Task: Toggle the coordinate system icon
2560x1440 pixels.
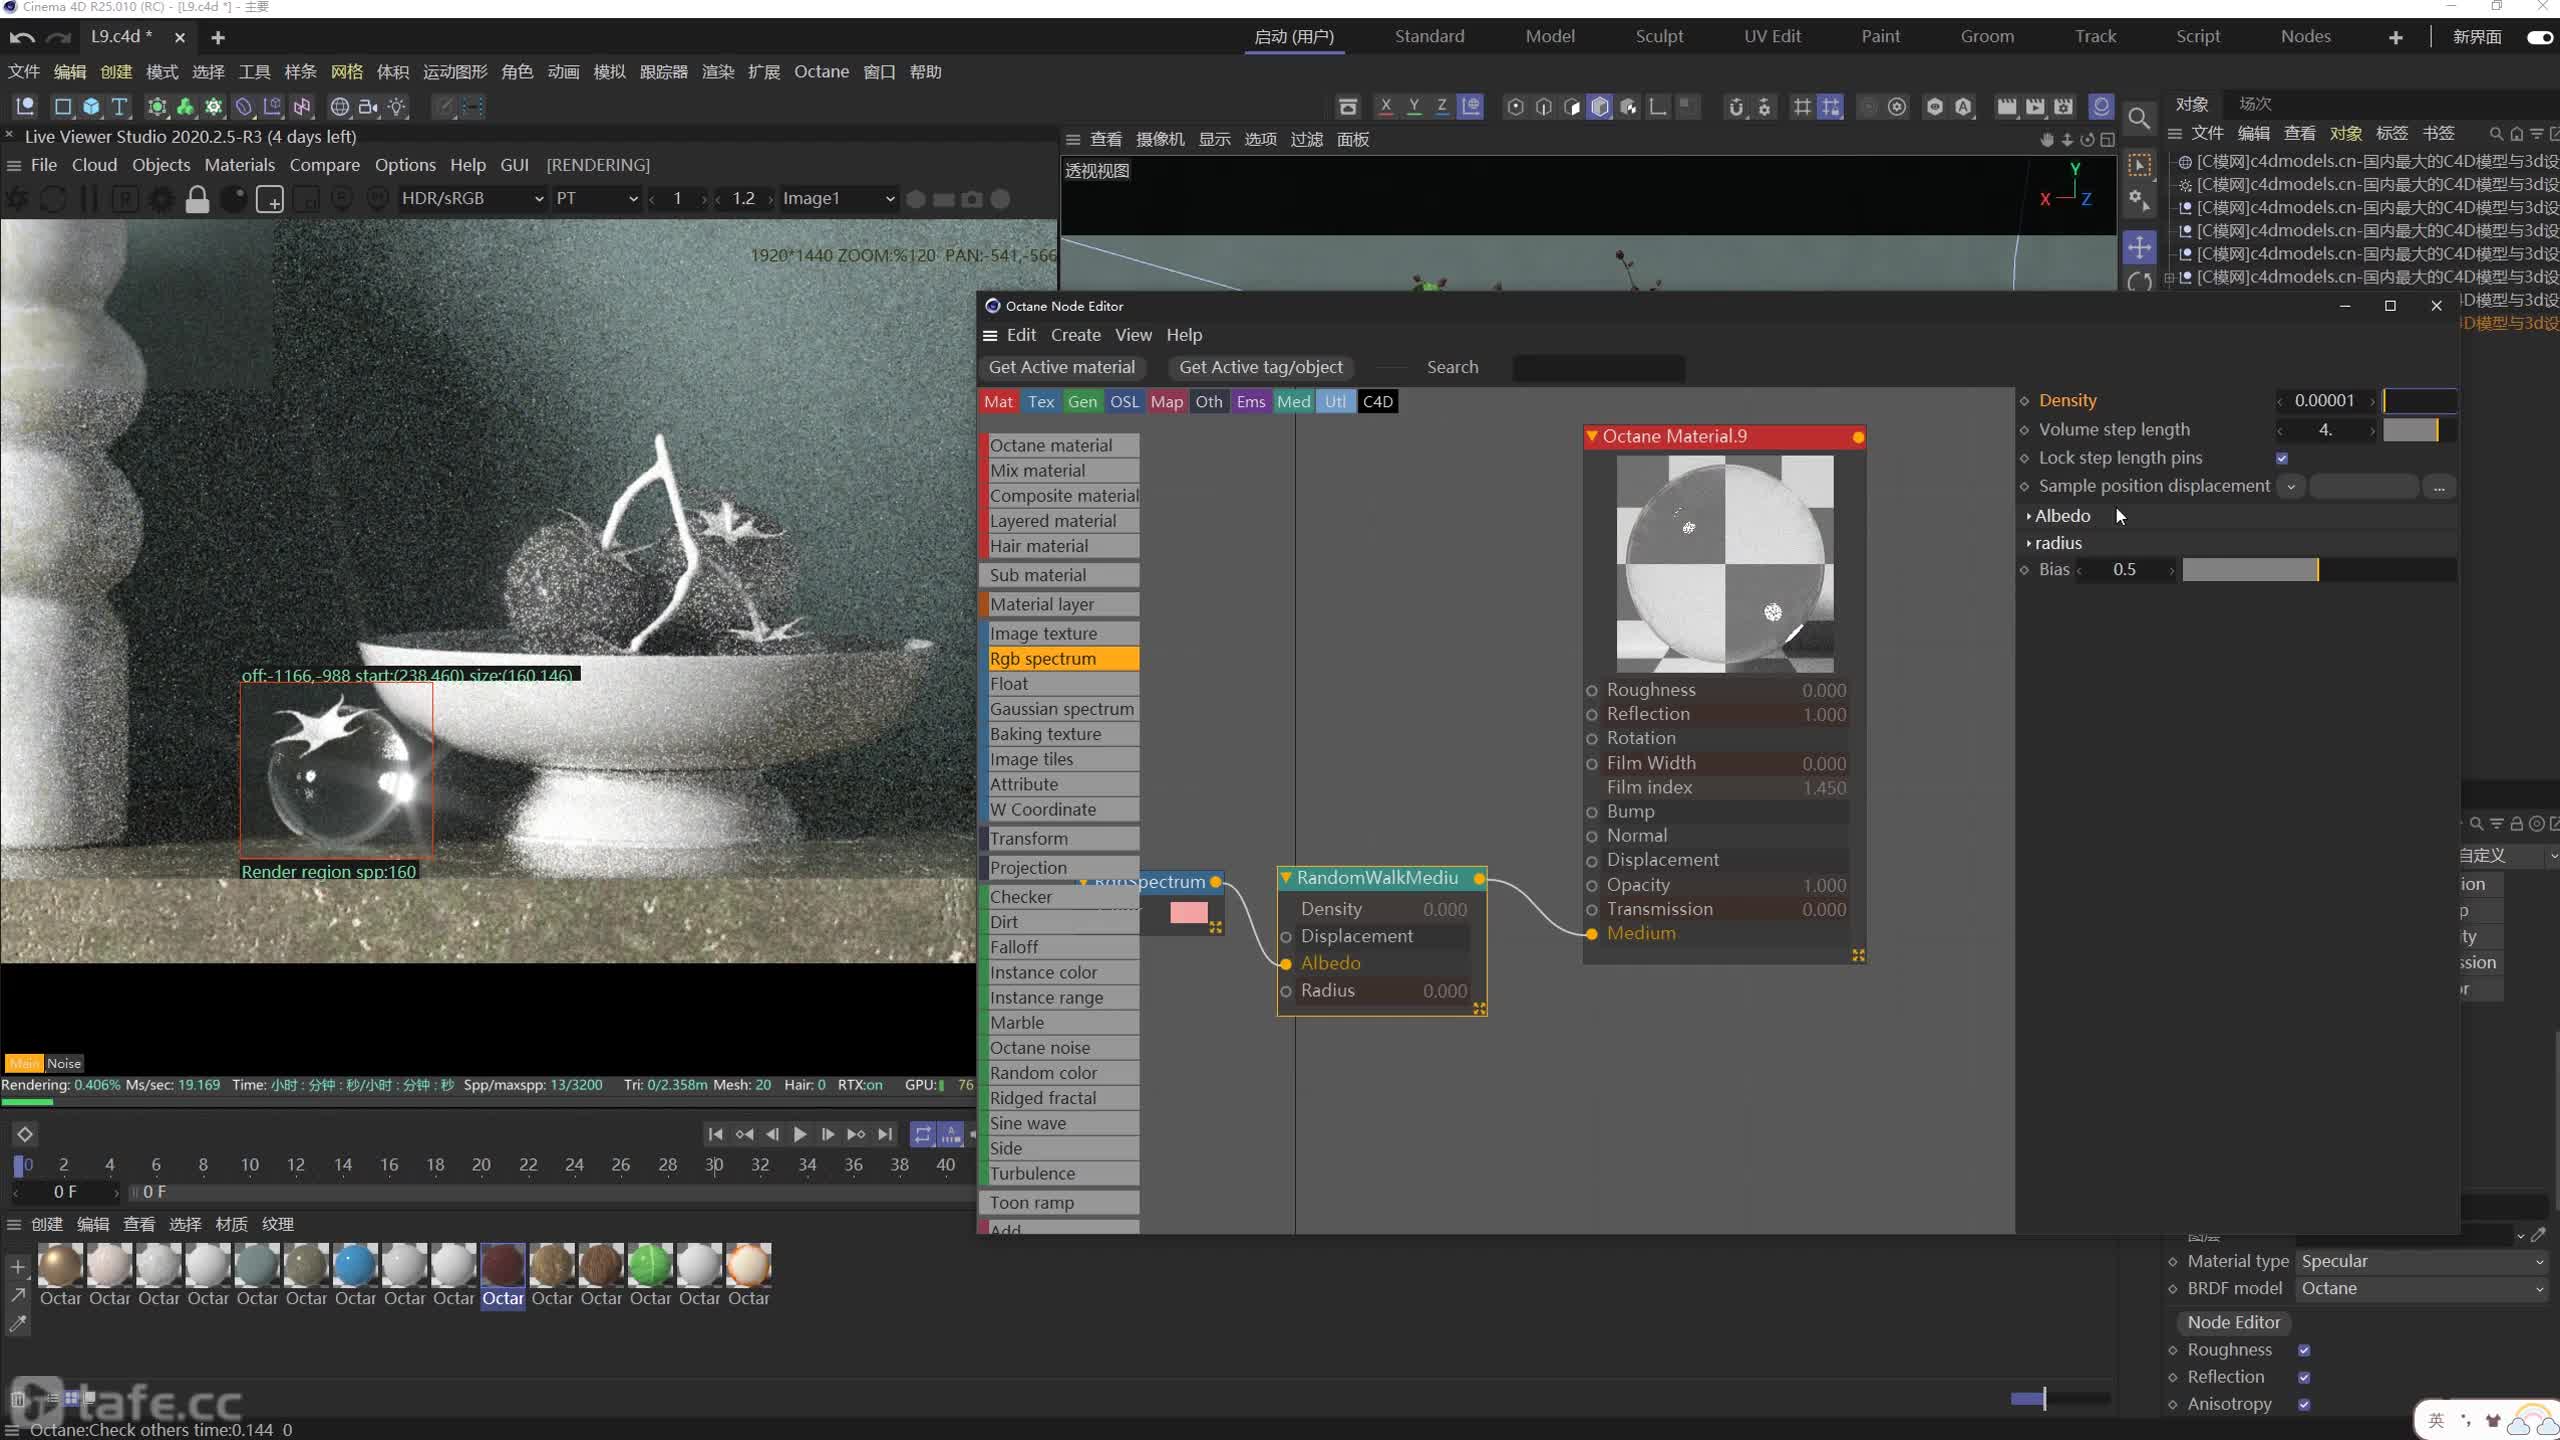Action: click(1470, 107)
